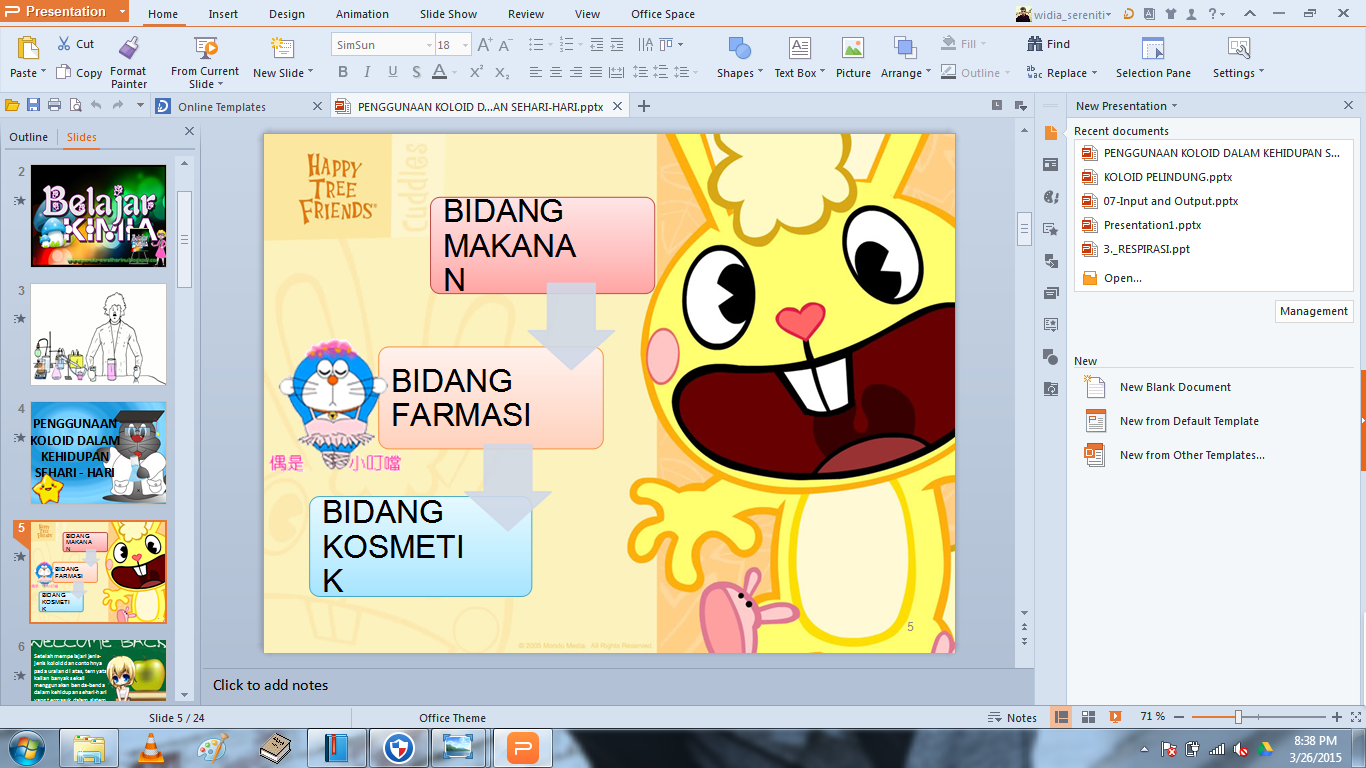Toggle Italic formatting
The width and height of the screenshot is (1366, 768).
coord(367,72)
